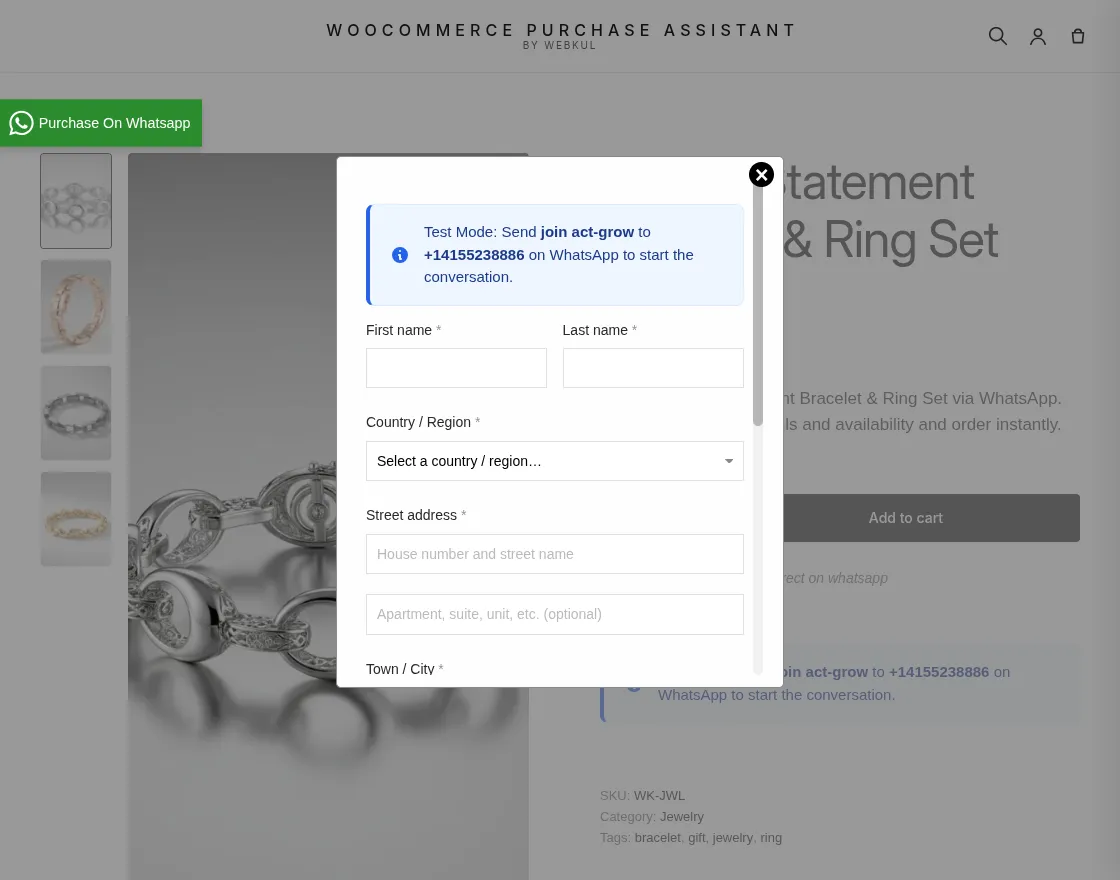Image resolution: width=1120 pixels, height=880 pixels.
Task: Open the shopping bag cart icon
Action: 1078,36
